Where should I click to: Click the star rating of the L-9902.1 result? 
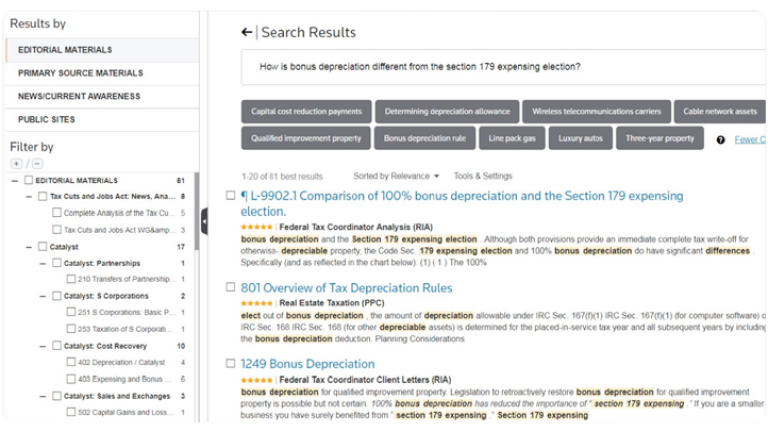(256, 227)
